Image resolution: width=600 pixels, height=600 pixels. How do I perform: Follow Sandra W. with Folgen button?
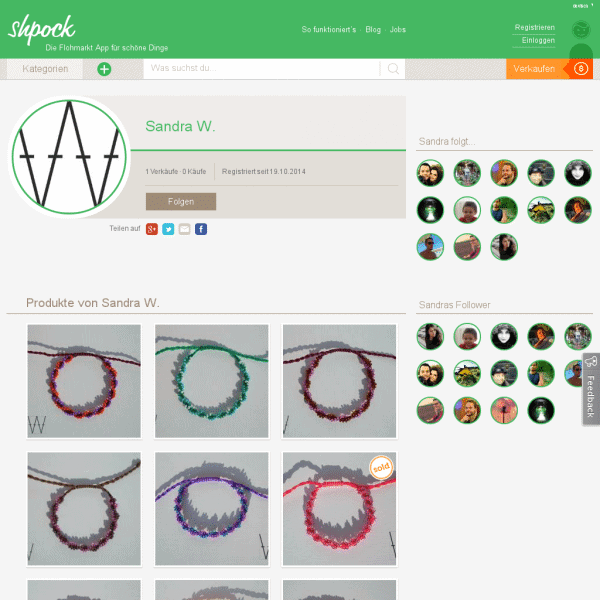point(181,201)
